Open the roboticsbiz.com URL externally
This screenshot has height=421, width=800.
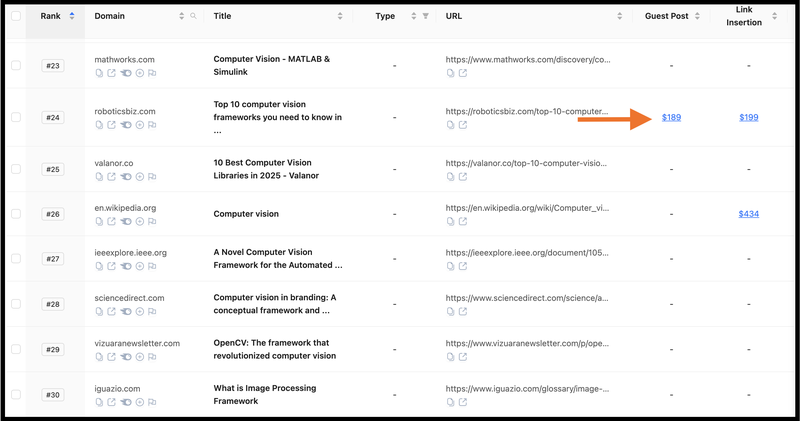(x=463, y=125)
